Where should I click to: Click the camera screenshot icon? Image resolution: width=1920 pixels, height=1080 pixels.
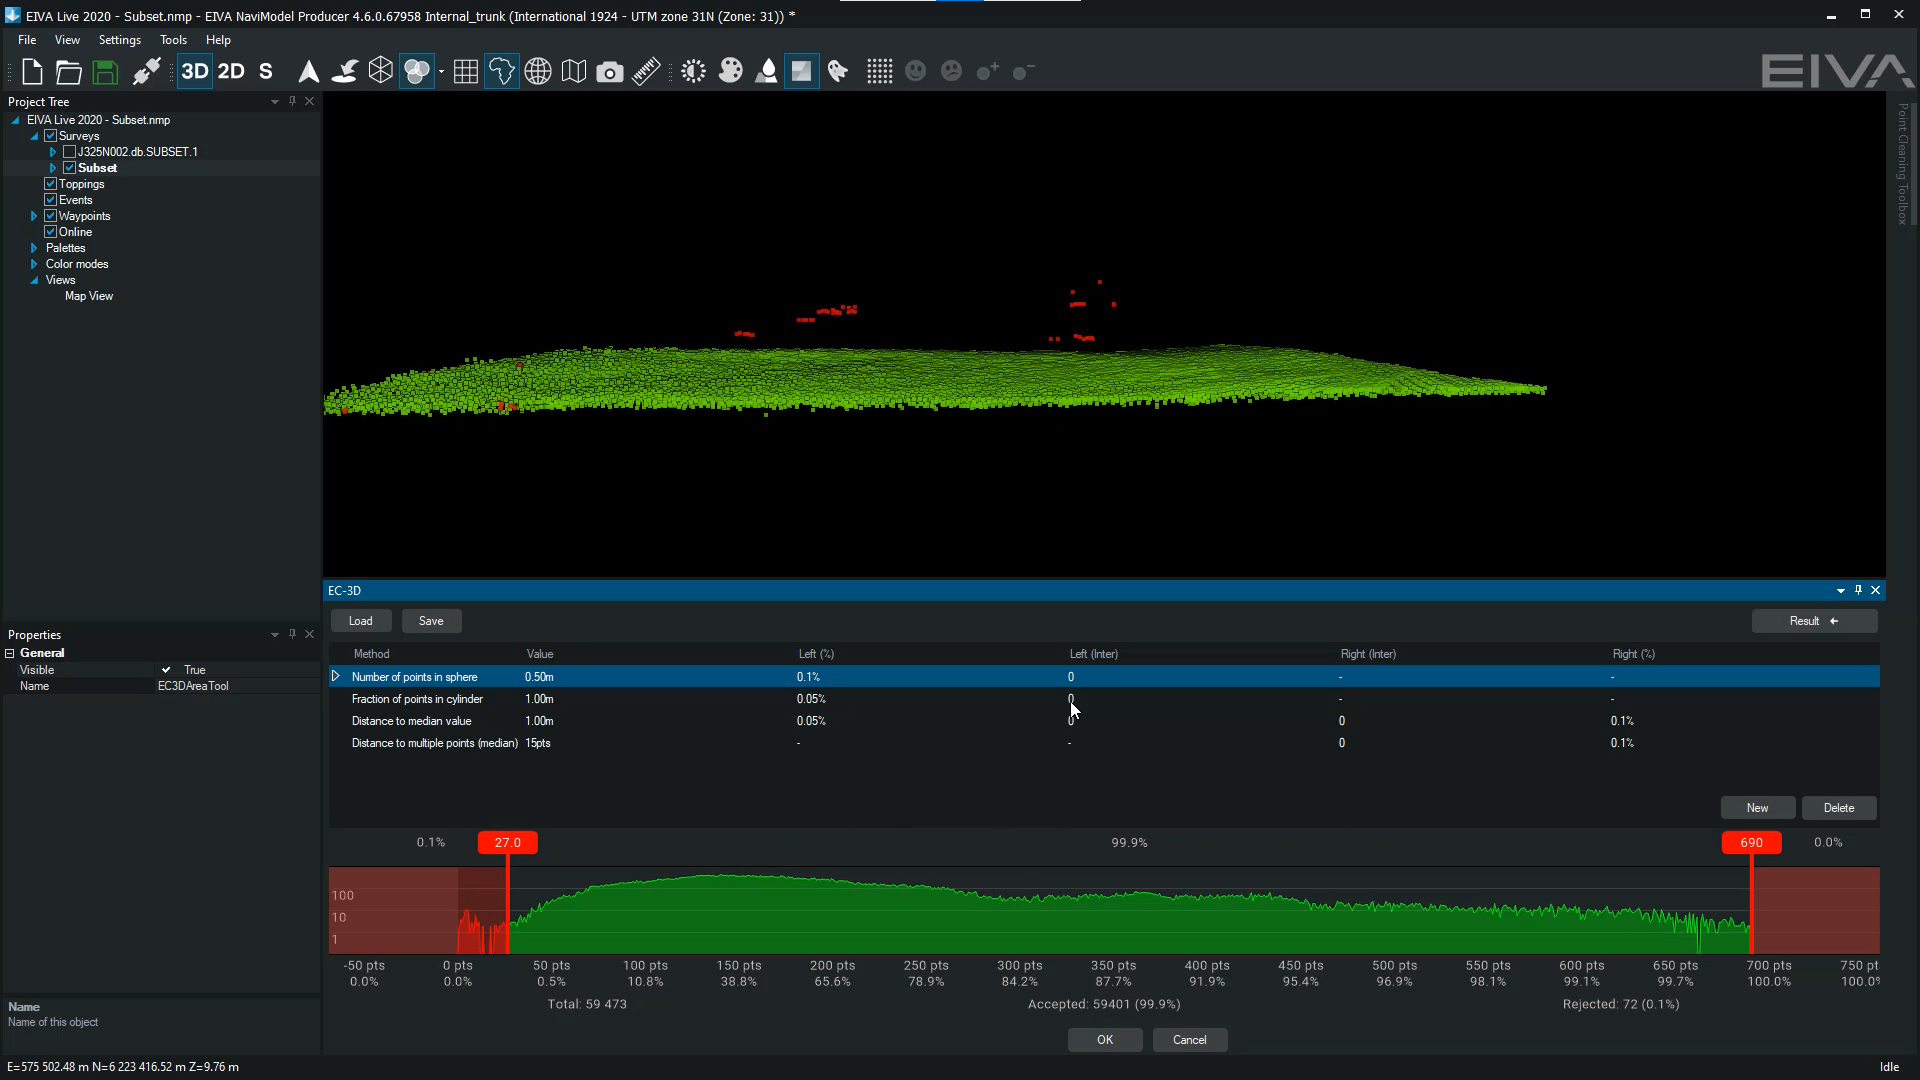click(609, 72)
